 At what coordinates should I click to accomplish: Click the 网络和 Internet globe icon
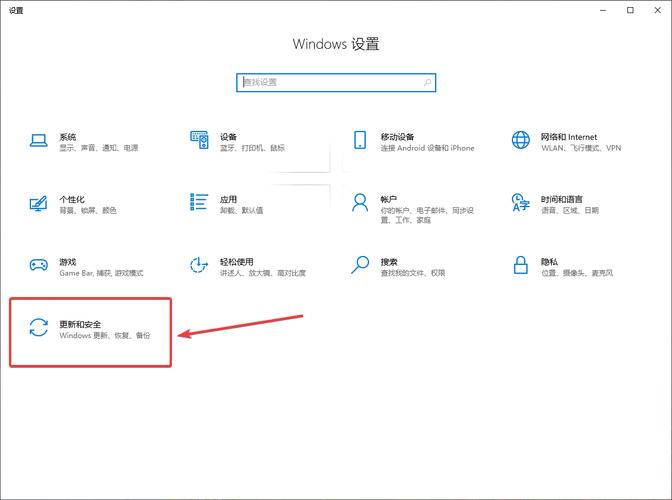[520, 141]
